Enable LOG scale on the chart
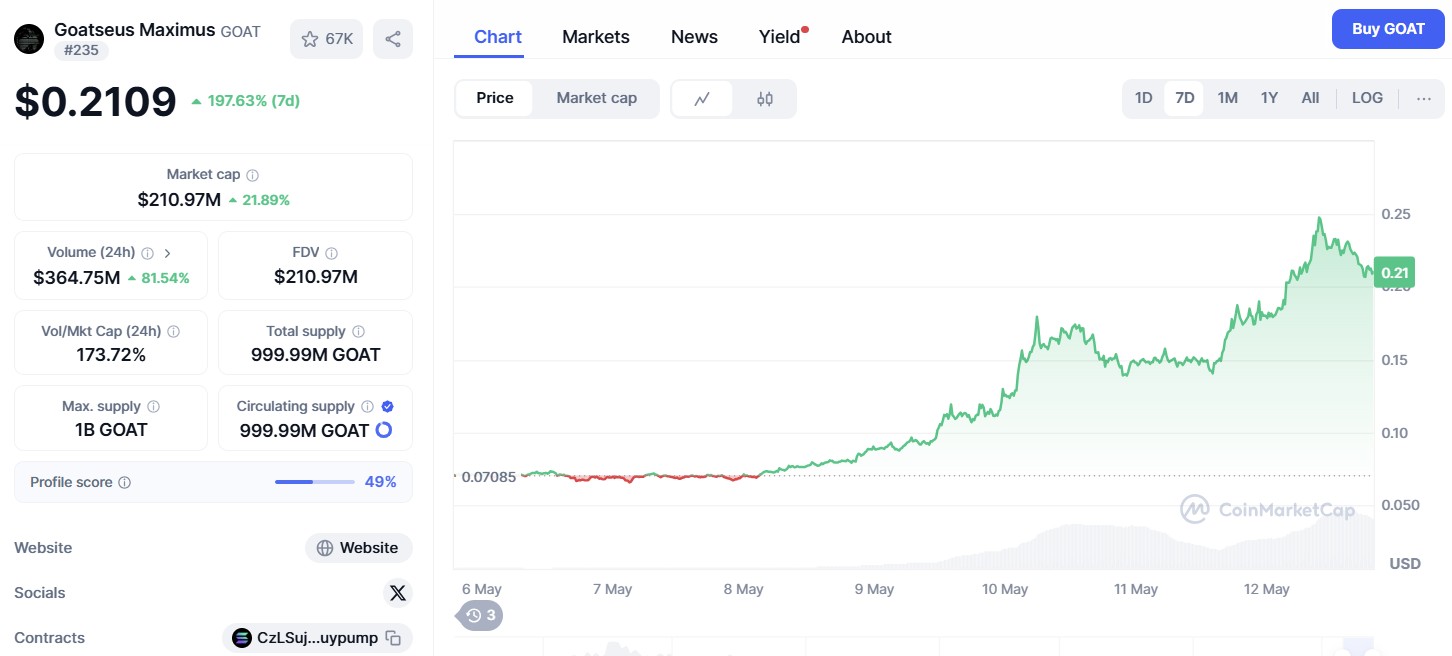The height and width of the screenshot is (656, 1452). 1367,98
